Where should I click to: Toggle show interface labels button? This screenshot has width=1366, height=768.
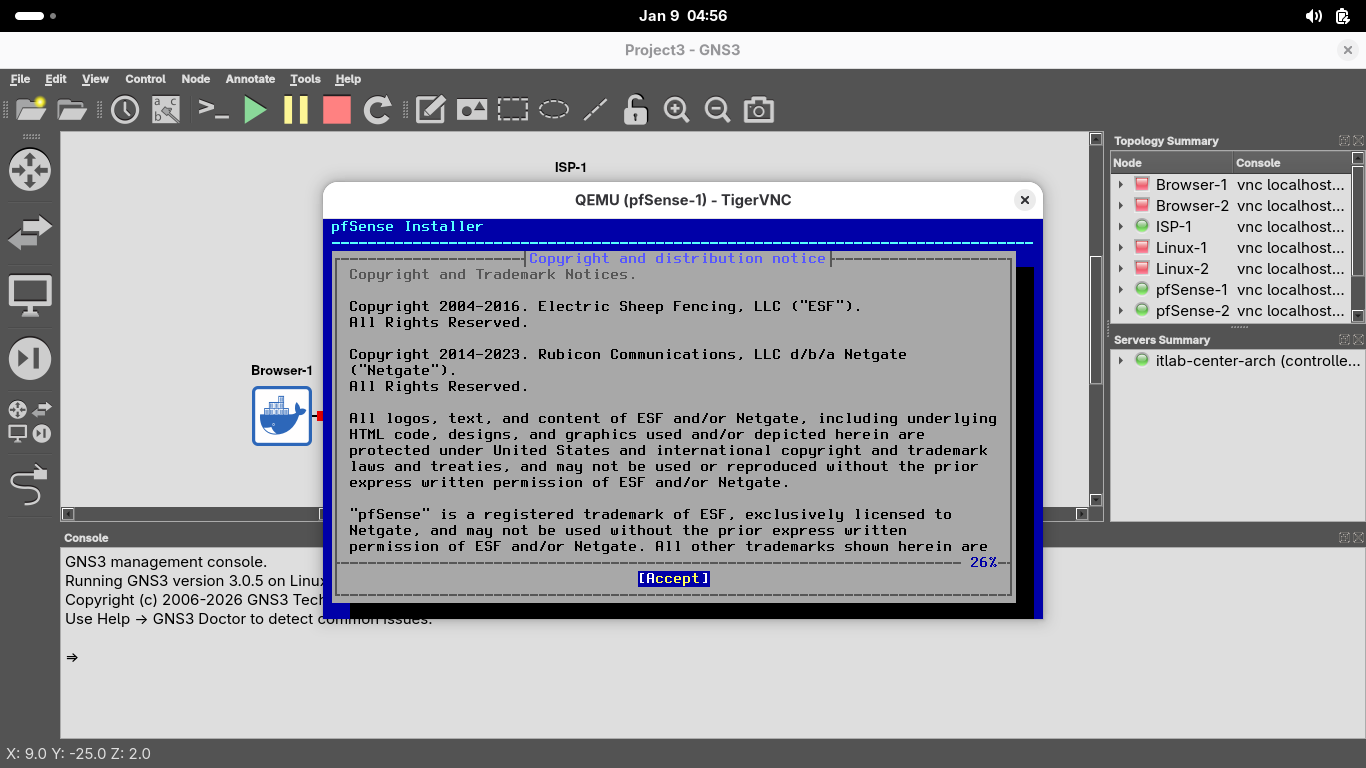[x=166, y=110]
